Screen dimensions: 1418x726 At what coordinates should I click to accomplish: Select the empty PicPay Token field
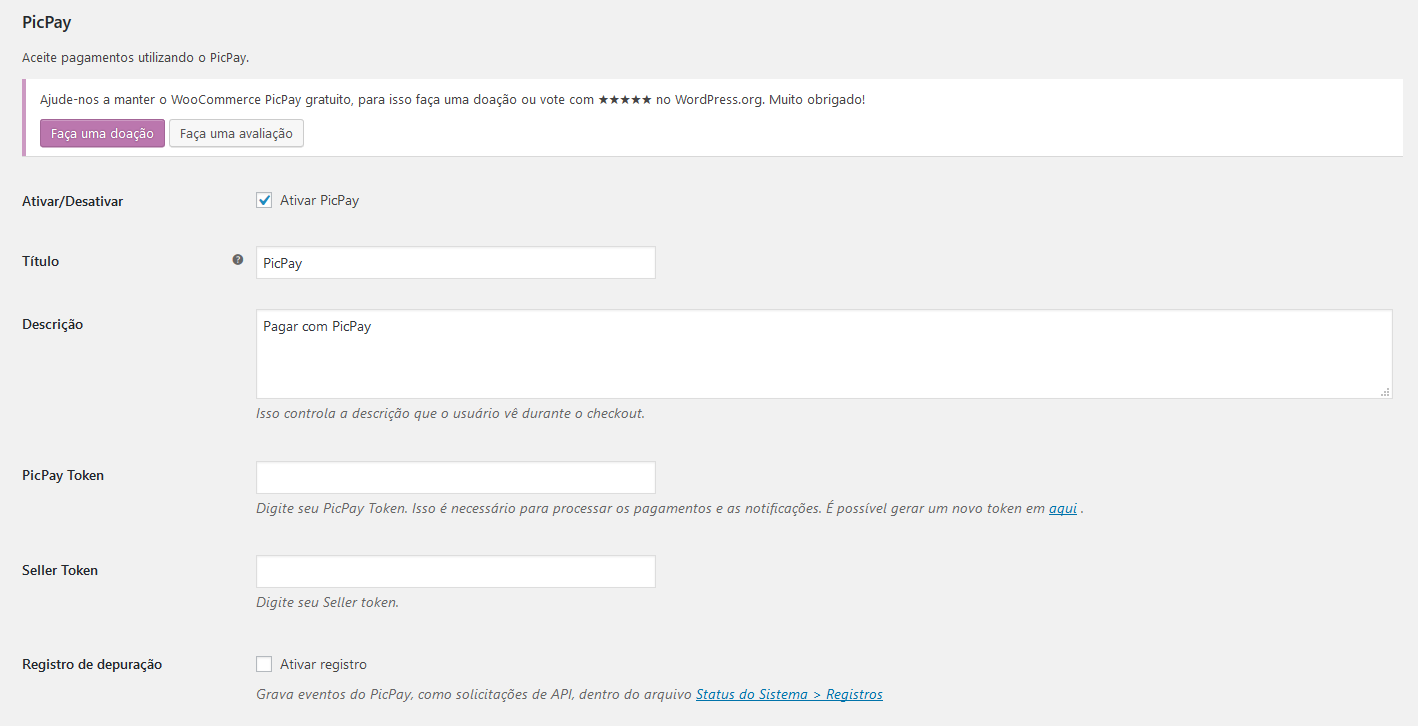click(455, 477)
